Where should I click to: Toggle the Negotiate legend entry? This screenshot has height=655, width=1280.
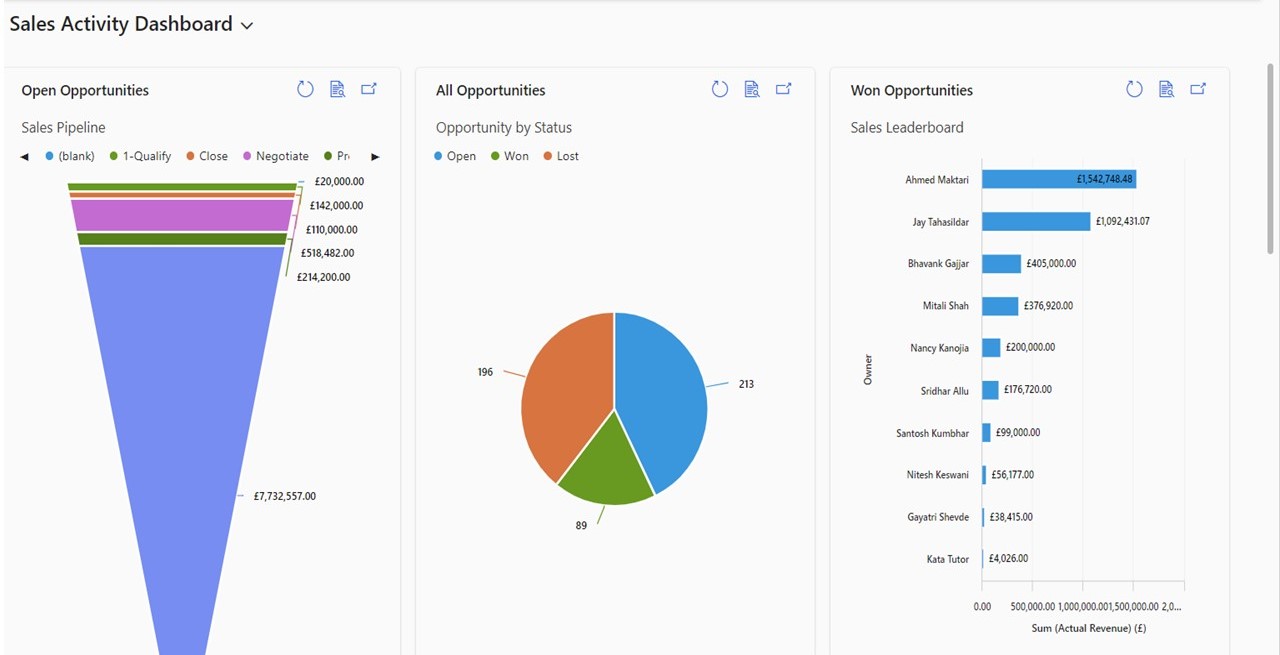(x=276, y=156)
